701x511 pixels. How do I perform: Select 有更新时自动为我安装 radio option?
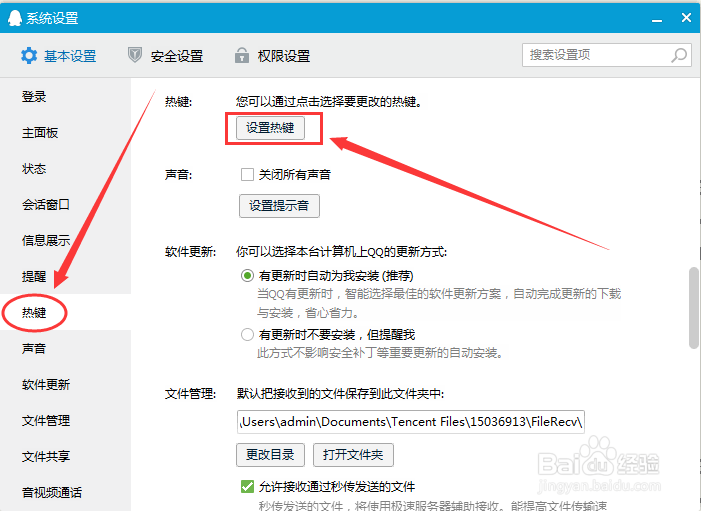[x=247, y=275]
